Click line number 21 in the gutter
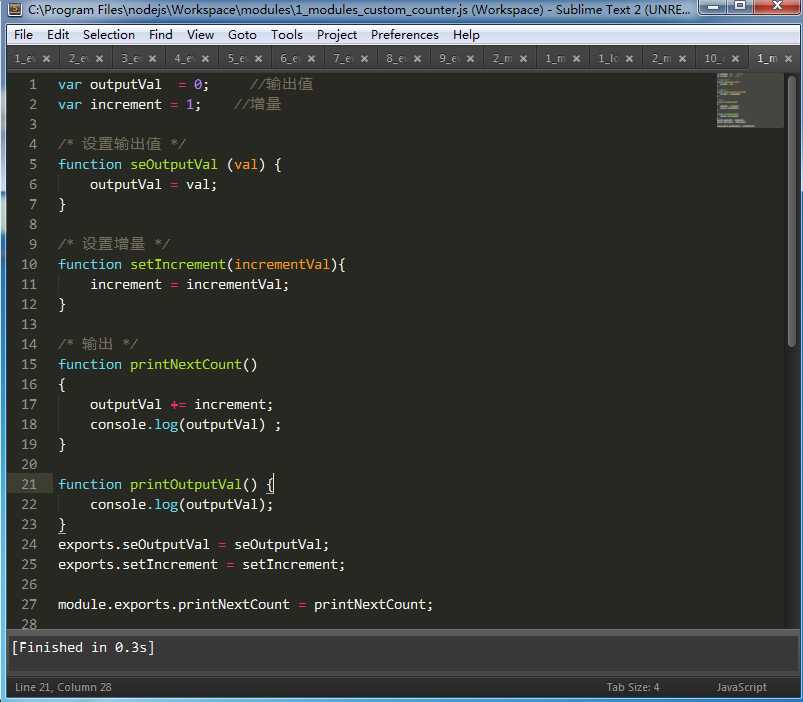This screenshot has width=803, height=702. point(29,484)
